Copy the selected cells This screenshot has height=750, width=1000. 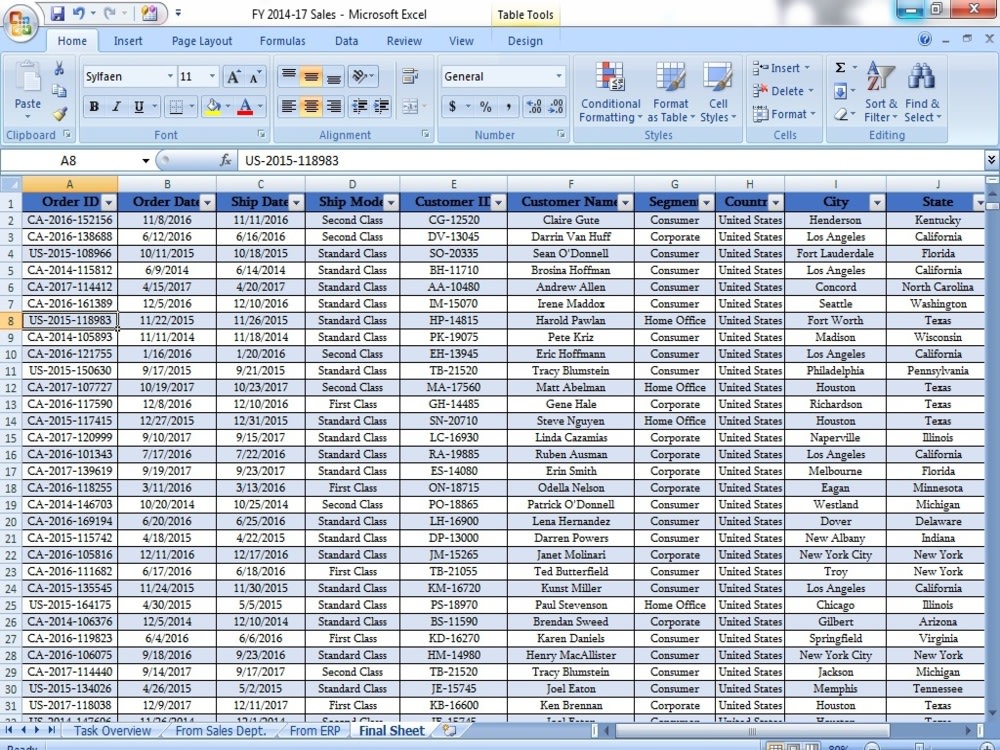(x=59, y=91)
